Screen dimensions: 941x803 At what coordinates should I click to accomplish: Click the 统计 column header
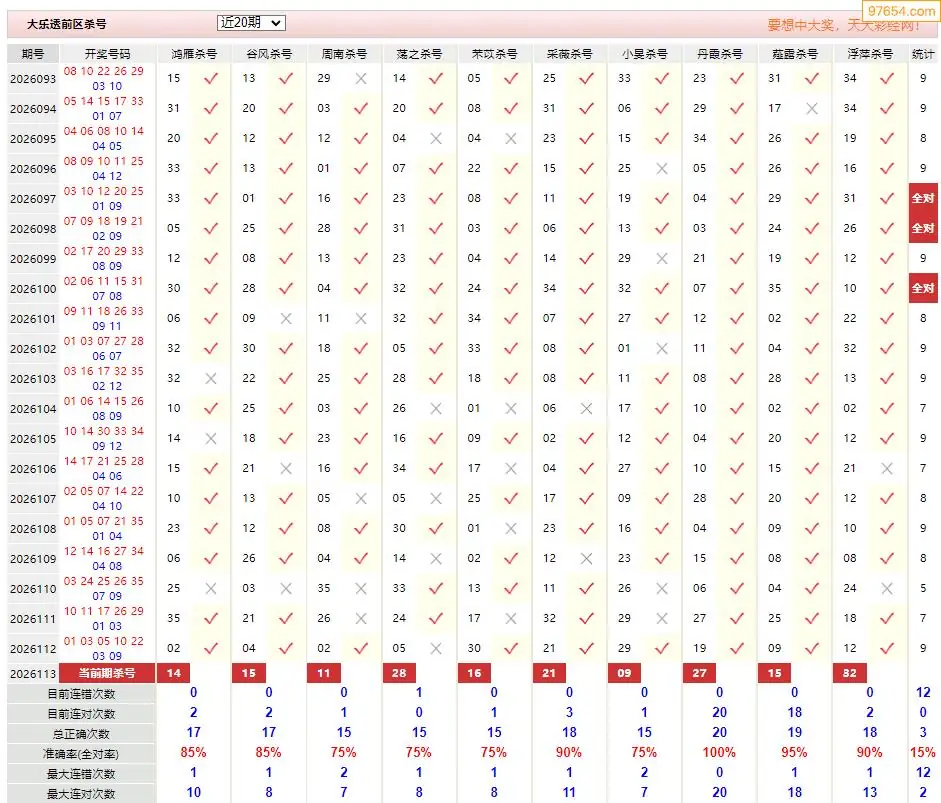point(923,54)
